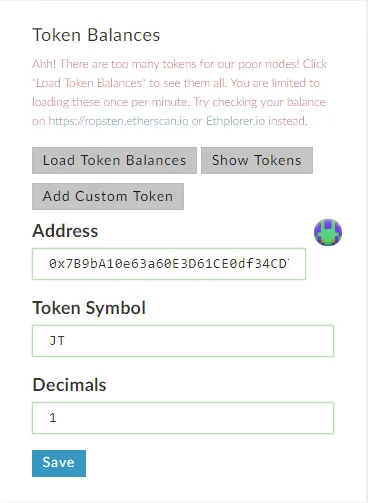Click the address identicon avatar
368x503 pixels.
pos(328,232)
